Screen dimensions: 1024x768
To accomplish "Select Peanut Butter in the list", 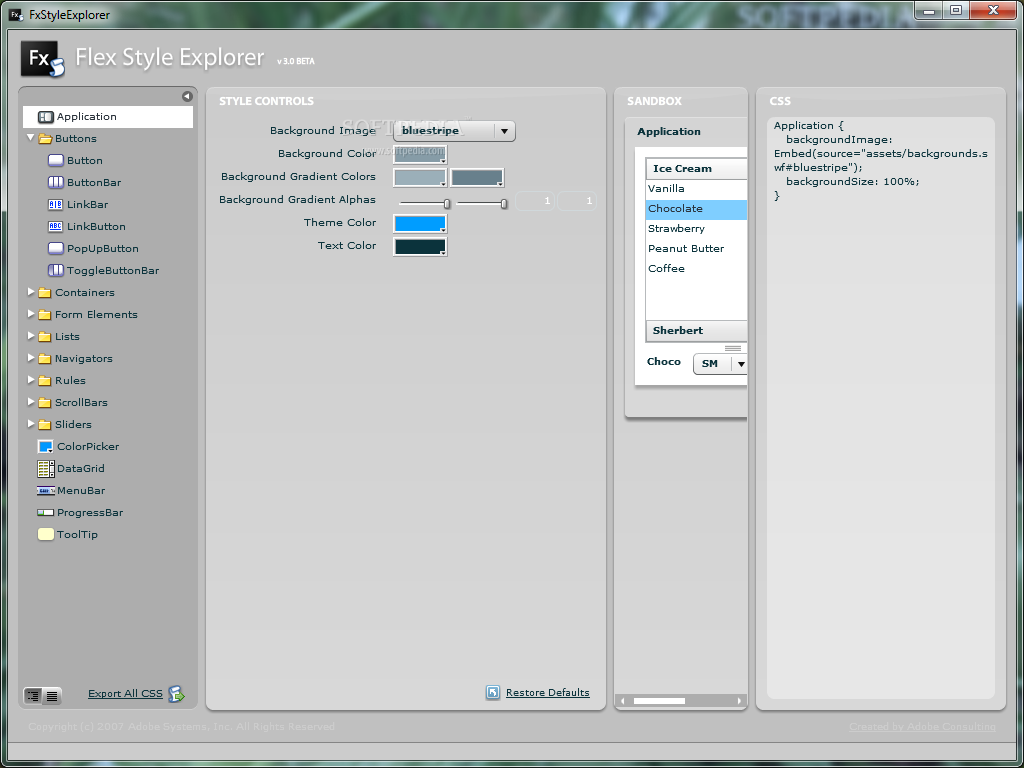I will click(x=696, y=249).
